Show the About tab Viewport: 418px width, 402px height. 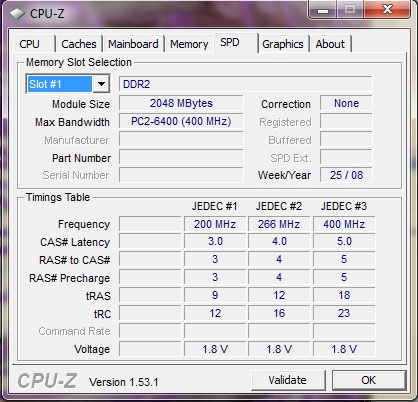point(330,44)
